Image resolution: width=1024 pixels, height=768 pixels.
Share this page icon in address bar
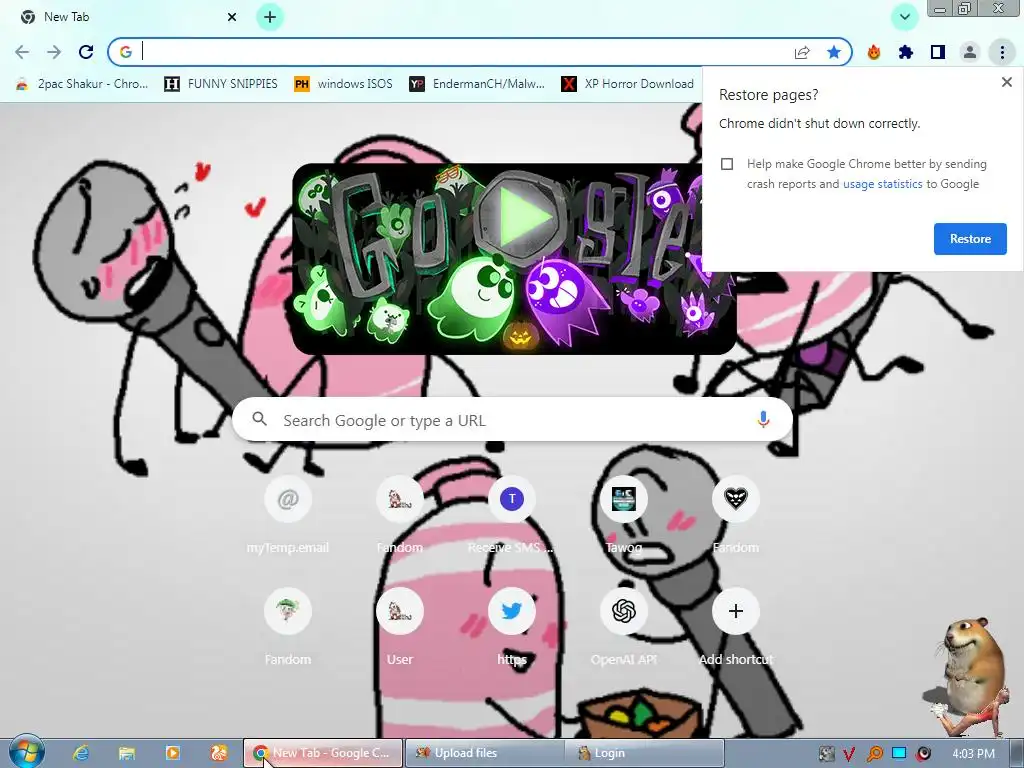(802, 52)
